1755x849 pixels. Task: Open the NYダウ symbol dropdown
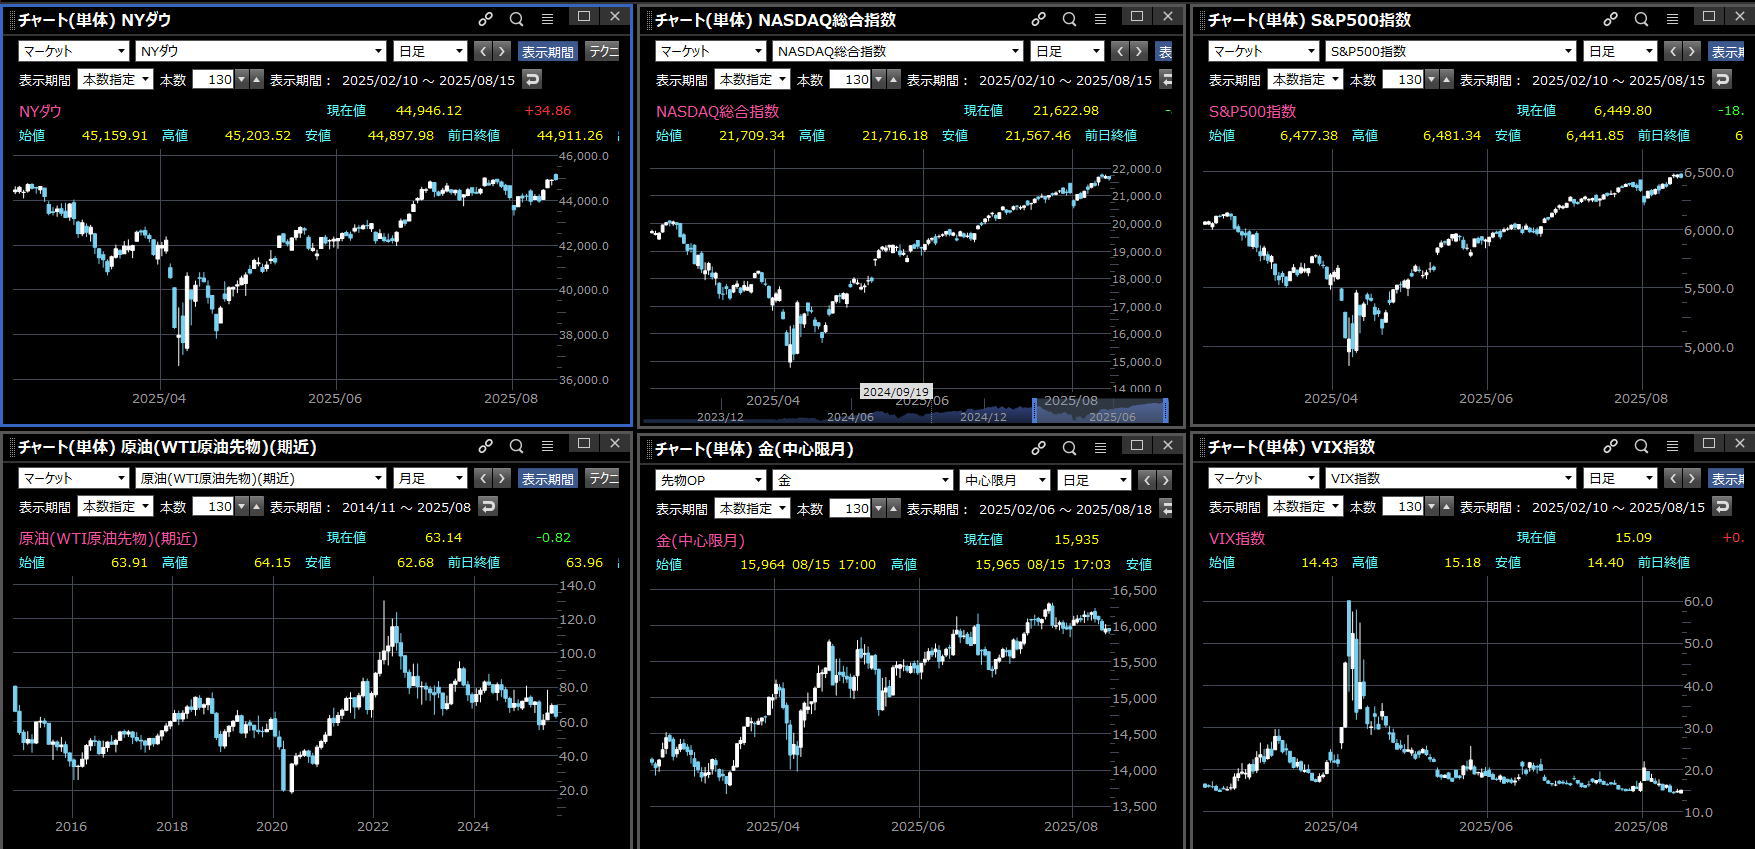click(260, 51)
